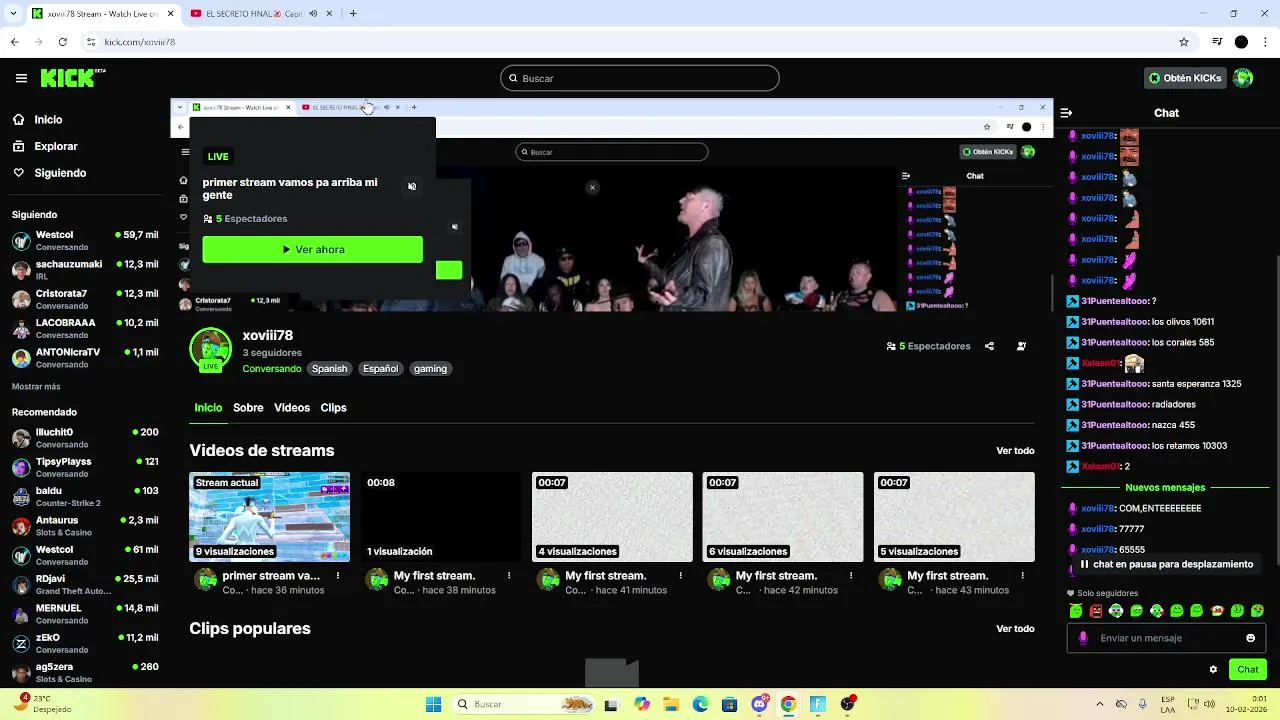This screenshot has width=1280, height=720.
Task: Unmute the stream preview popup
Action: pyautogui.click(x=412, y=187)
